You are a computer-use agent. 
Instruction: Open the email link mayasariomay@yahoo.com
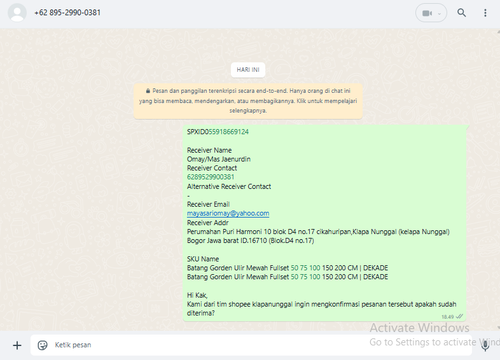(x=228, y=213)
